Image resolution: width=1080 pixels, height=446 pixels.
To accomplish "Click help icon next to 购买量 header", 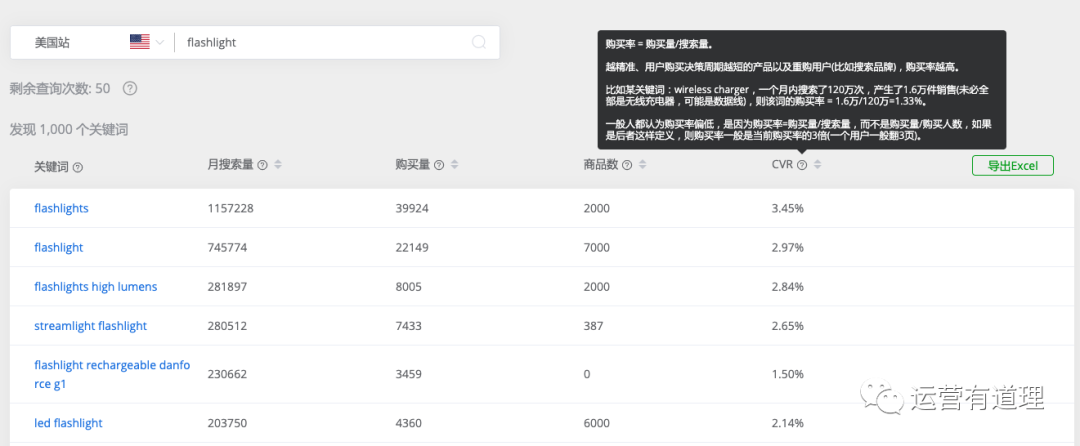I will 439,165.
